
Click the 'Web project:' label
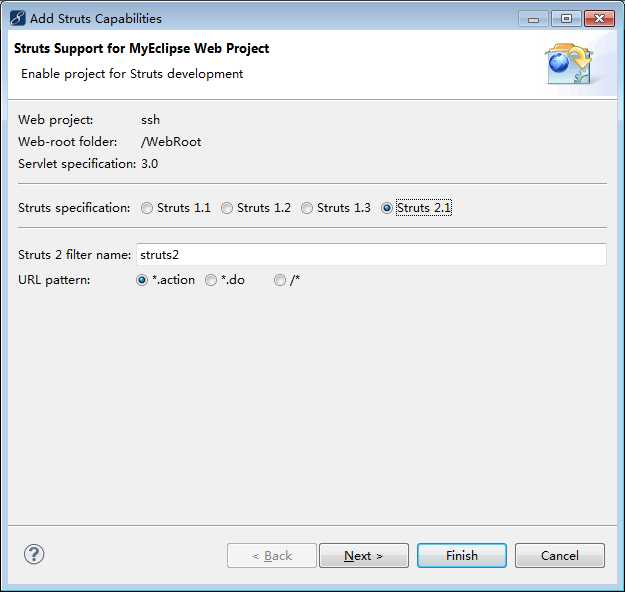click(55, 120)
